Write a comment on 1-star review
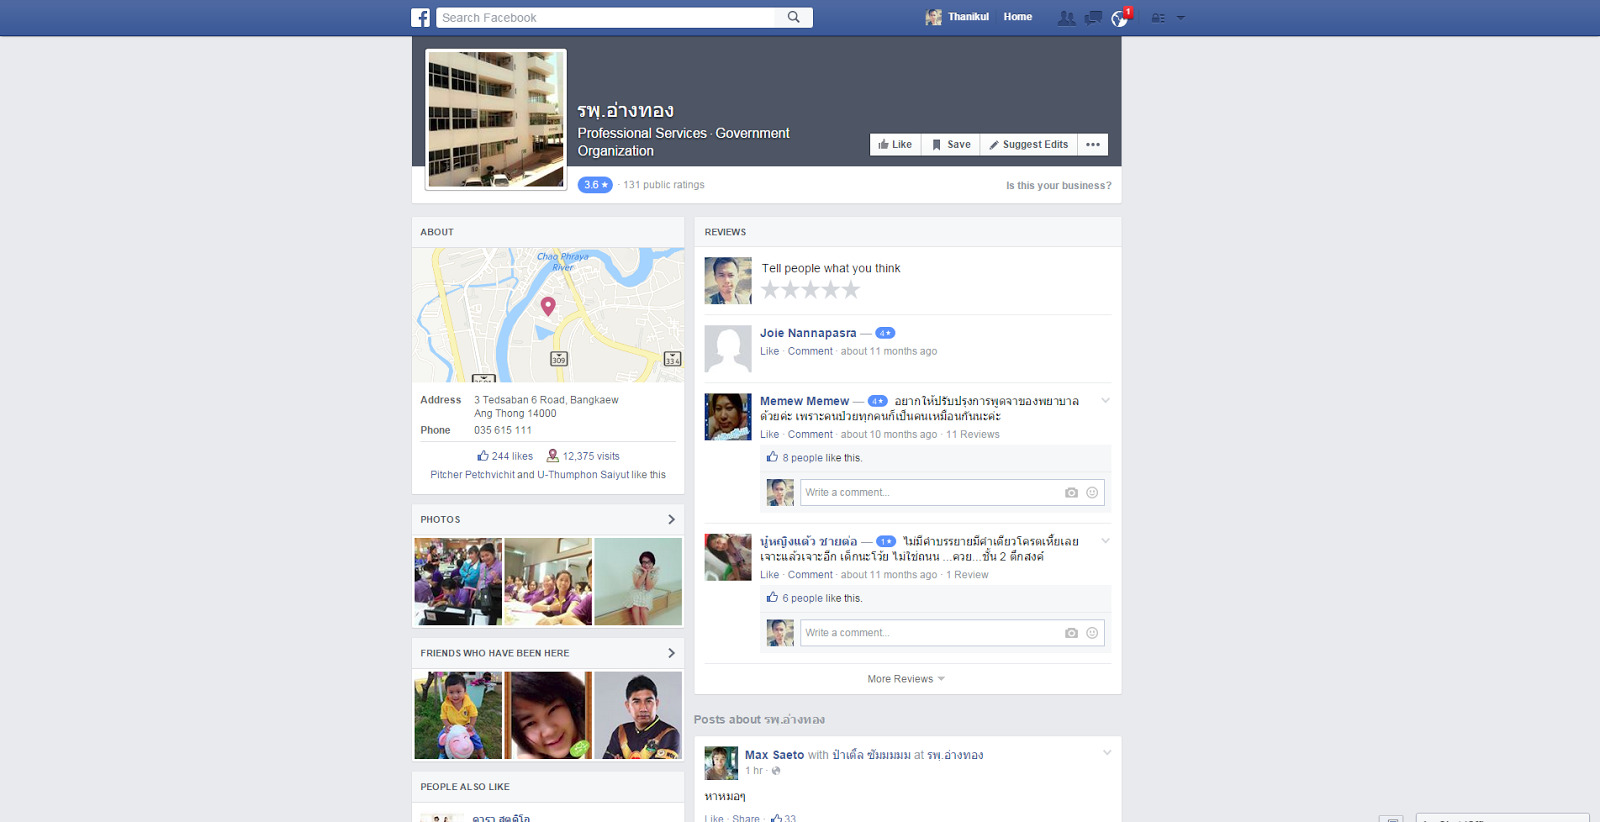The height and width of the screenshot is (822, 1600). [930, 633]
